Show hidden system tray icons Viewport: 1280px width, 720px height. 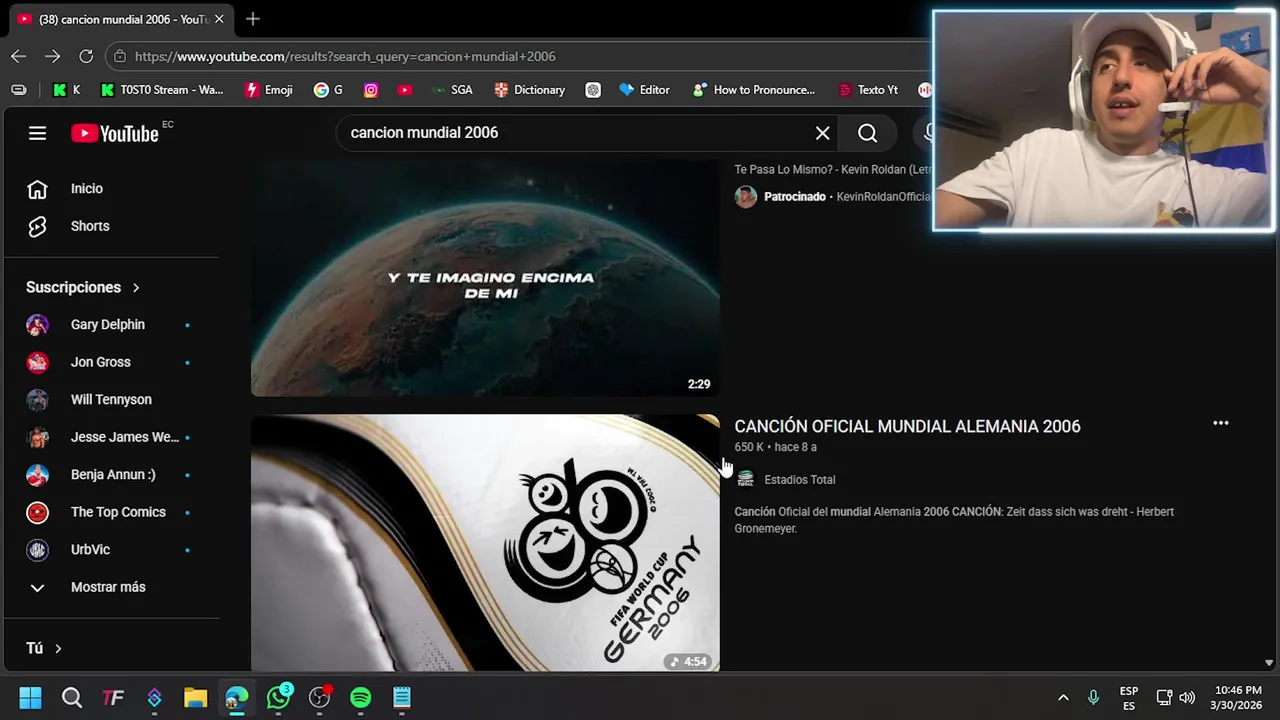pos(1063,697)
